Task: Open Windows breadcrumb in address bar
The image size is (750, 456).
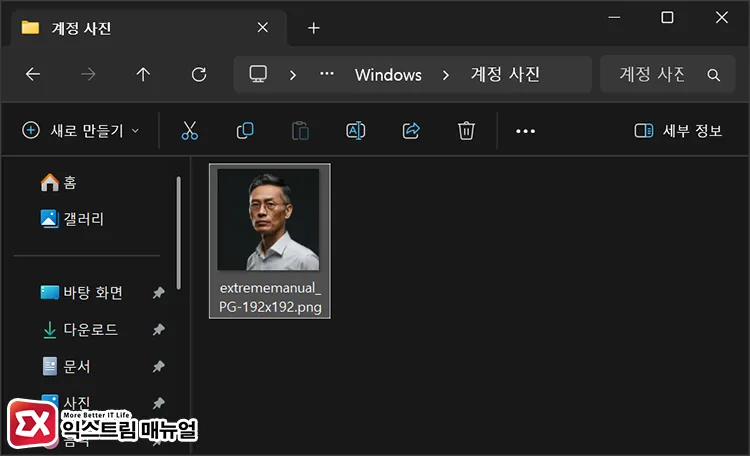Action: coord(388,75)
